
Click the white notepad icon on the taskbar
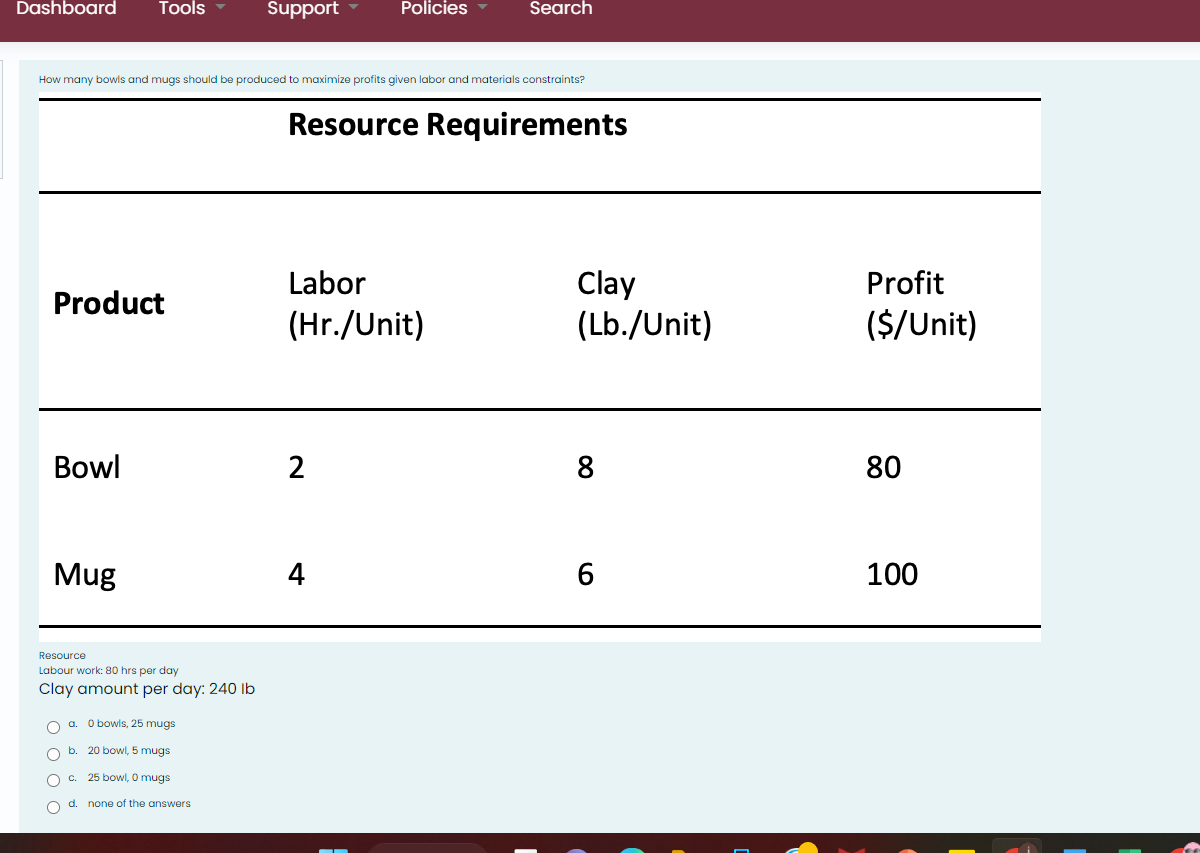click(x=525, y=848)
